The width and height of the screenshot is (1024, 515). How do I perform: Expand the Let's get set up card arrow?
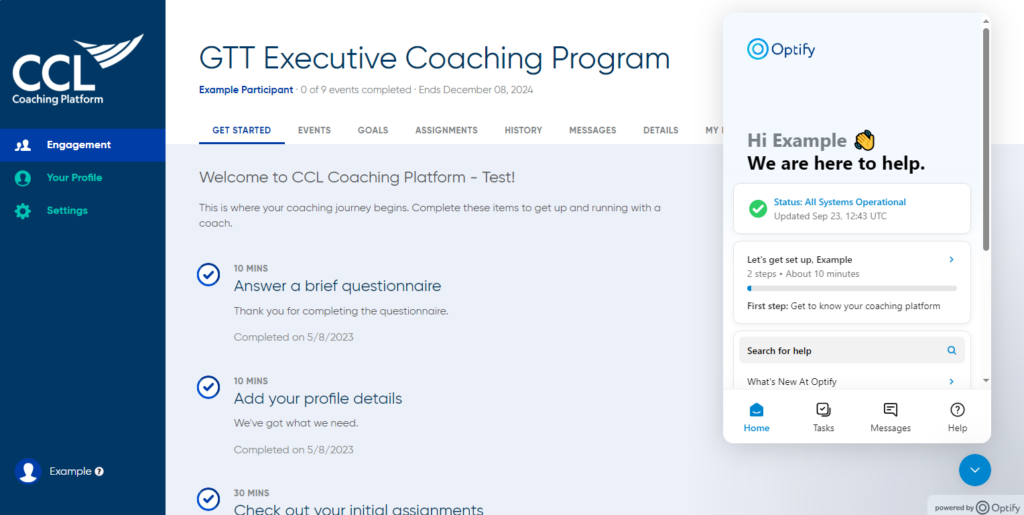(x=952, y=260)
